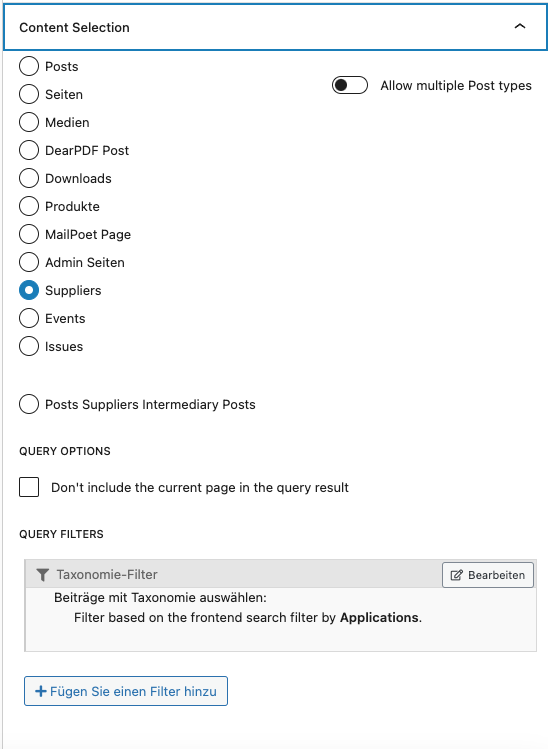The image size is (548, 749).
Task: Select the Issues radio option
Action: (x=29, y=346)
